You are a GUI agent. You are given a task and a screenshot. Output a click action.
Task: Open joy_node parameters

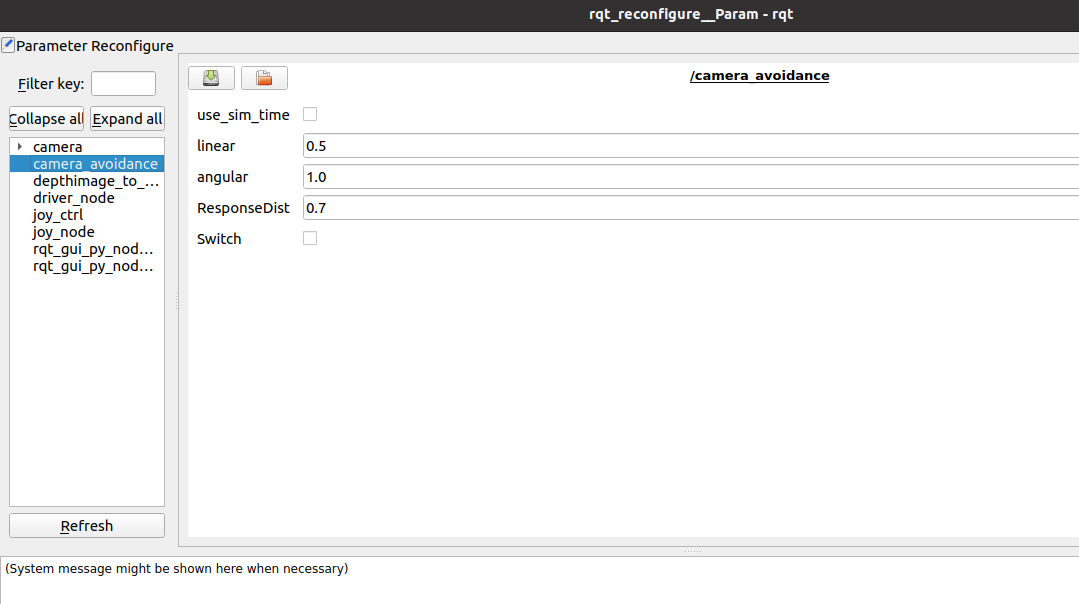63,233
